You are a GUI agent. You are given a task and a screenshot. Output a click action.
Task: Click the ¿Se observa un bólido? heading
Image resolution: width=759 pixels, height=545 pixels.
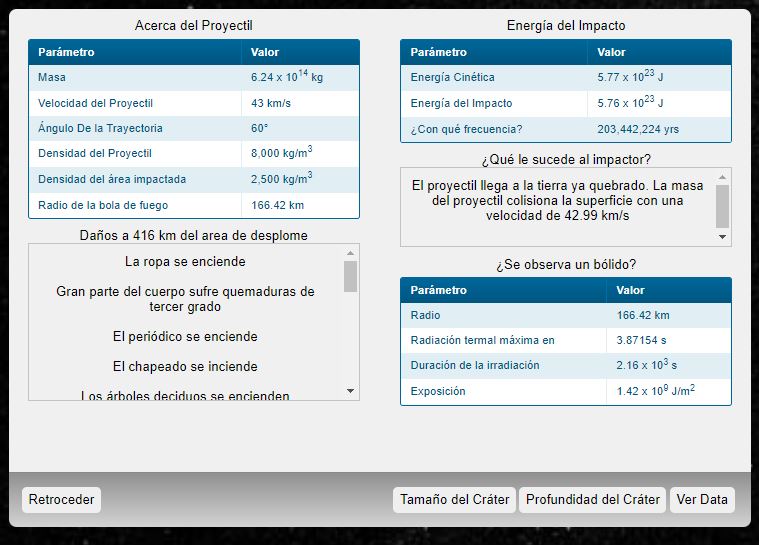tap(566, 265)
